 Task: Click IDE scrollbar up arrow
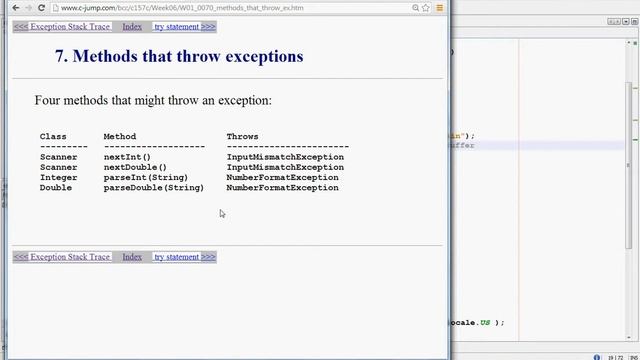629,42
